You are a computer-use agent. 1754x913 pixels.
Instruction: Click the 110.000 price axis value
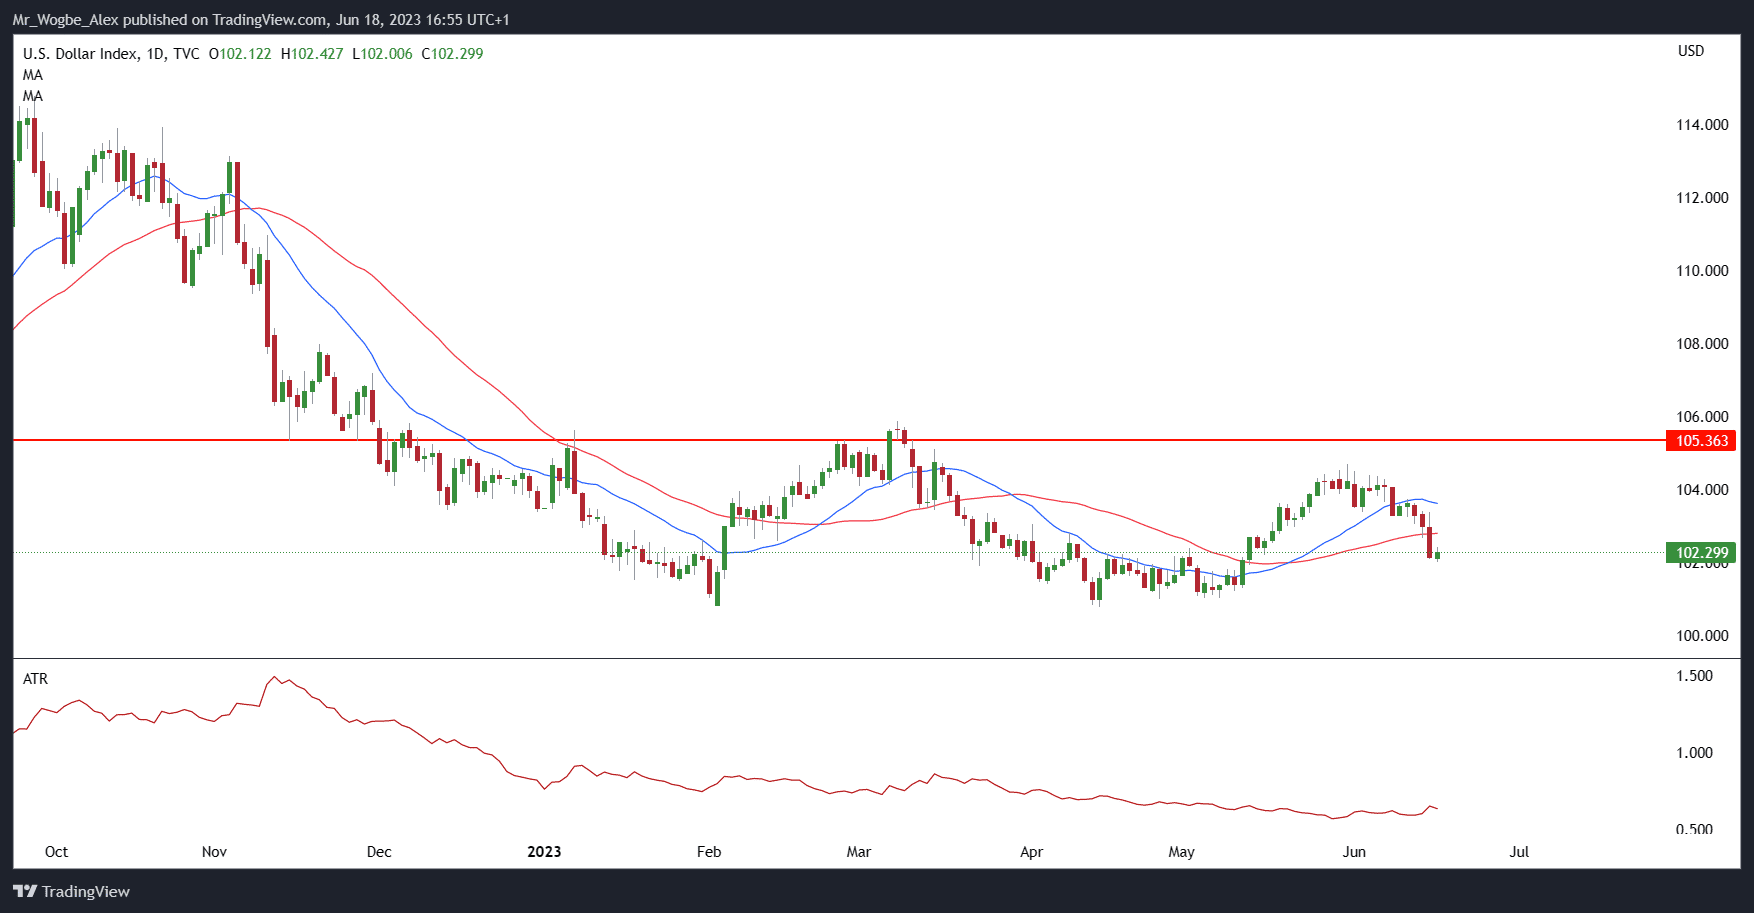pyautogui.click(x=1702, y=271)
